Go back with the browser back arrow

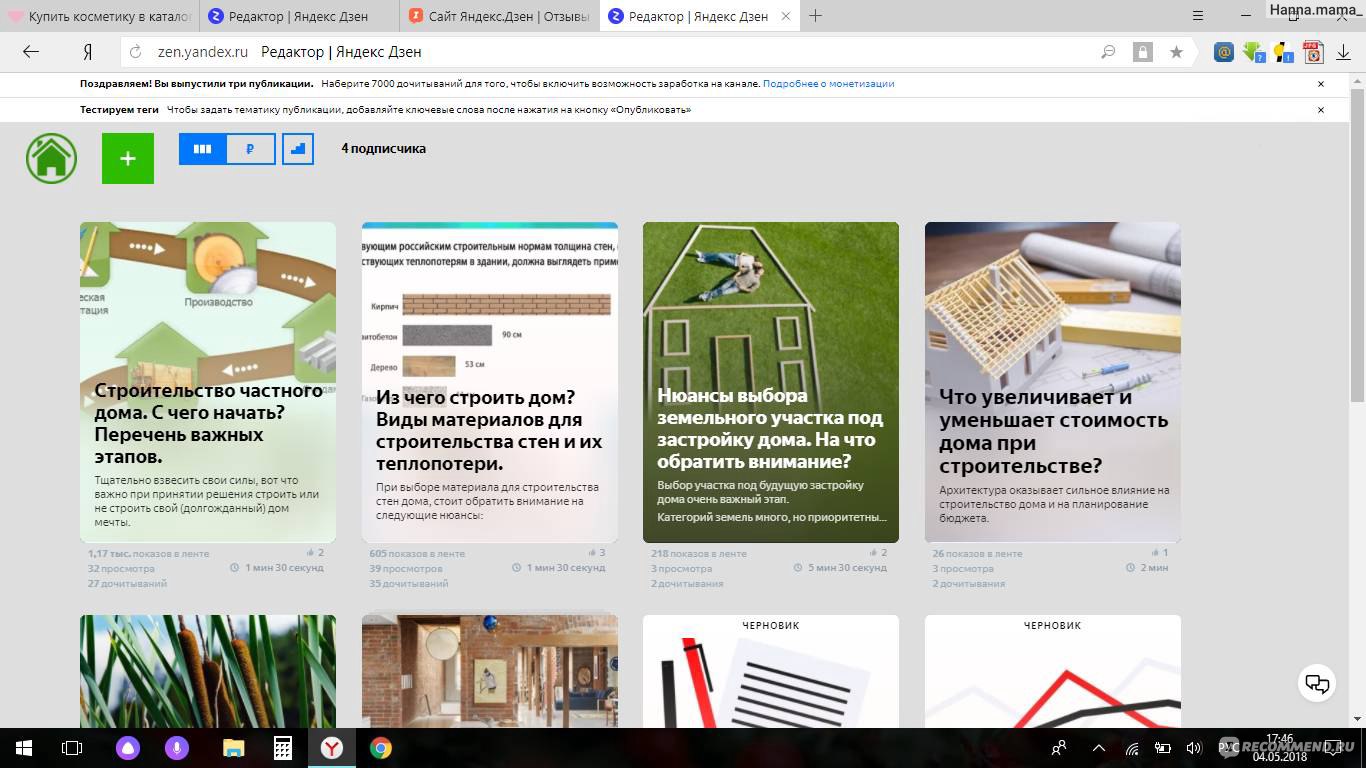(x=31, y=52)
